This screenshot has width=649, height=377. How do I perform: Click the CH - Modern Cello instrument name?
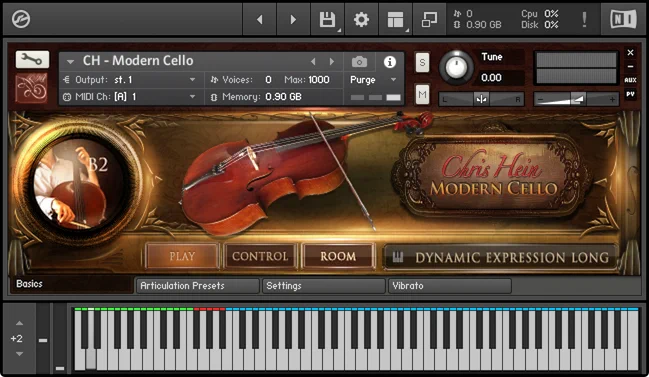[x=138, y=61]
